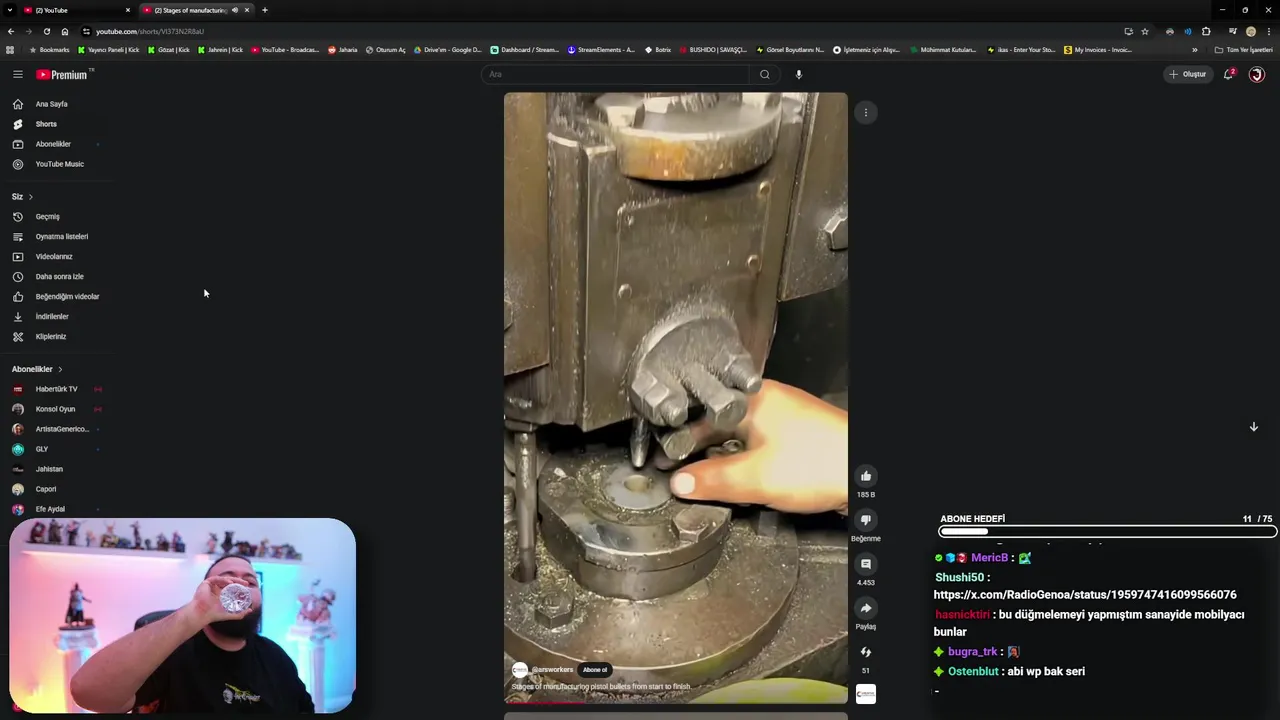Click the Oluştur create button
Screen dimensions: 1280x720
[1188, 74]
